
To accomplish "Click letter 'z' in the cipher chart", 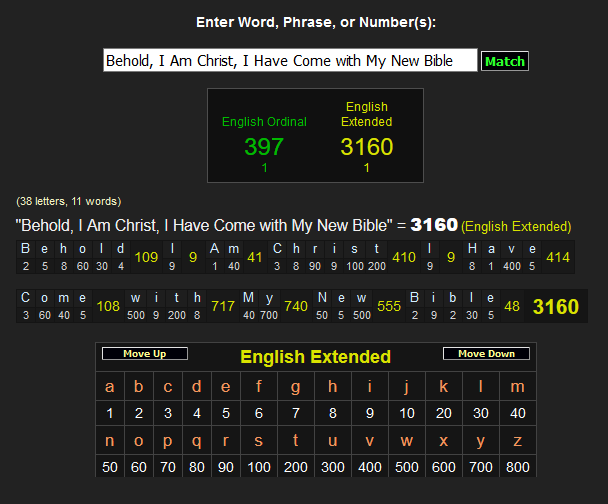I will pyautogui.click(x=517, y=441).
